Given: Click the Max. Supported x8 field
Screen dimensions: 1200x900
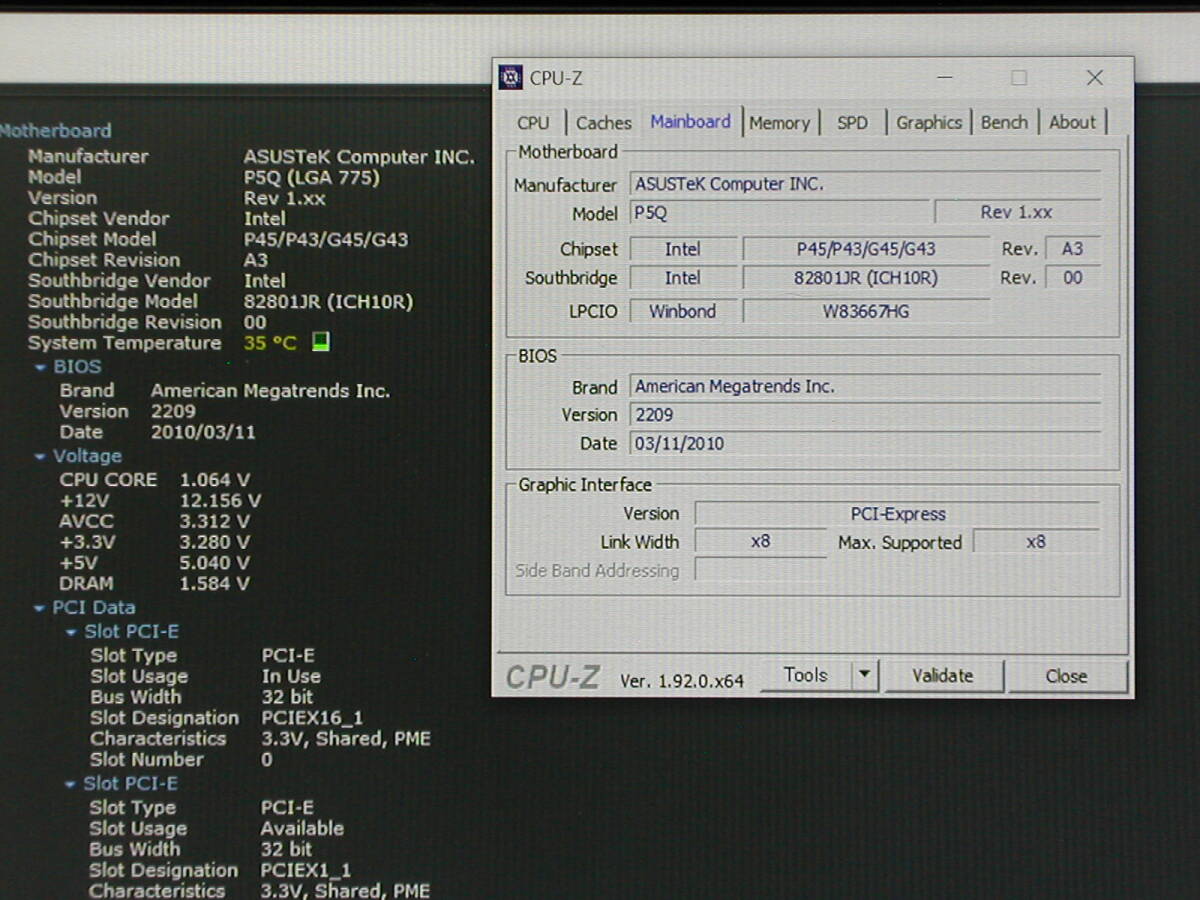Looking at the screenshot, I should pyautogui.click(x=1036, y=542).
